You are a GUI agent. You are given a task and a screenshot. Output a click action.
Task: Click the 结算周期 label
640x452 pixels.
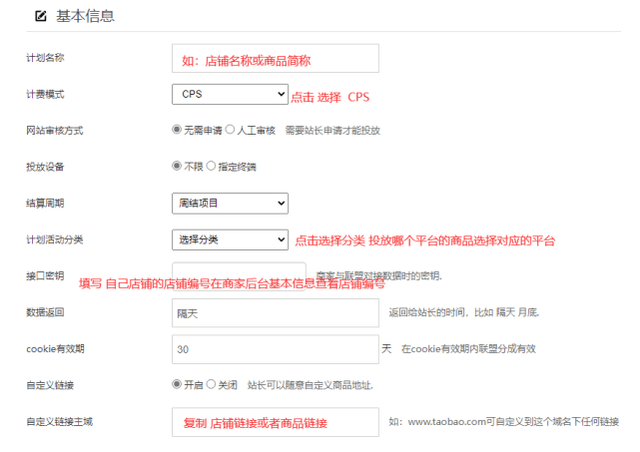pos(45,203)
